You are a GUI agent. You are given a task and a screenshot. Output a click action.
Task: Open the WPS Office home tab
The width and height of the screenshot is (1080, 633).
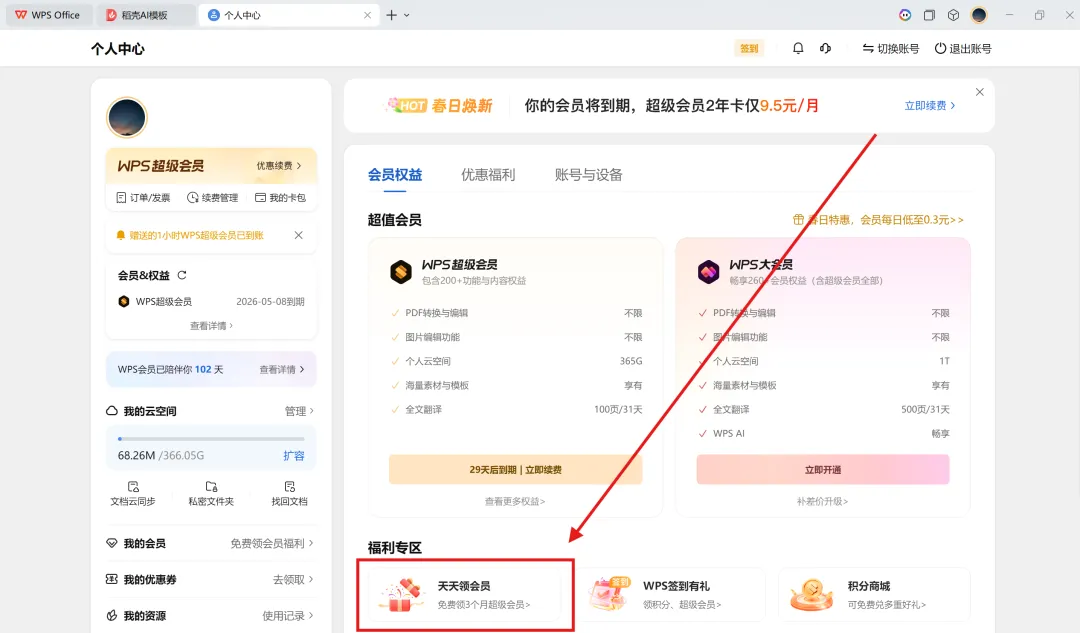(x=48, y=14)
